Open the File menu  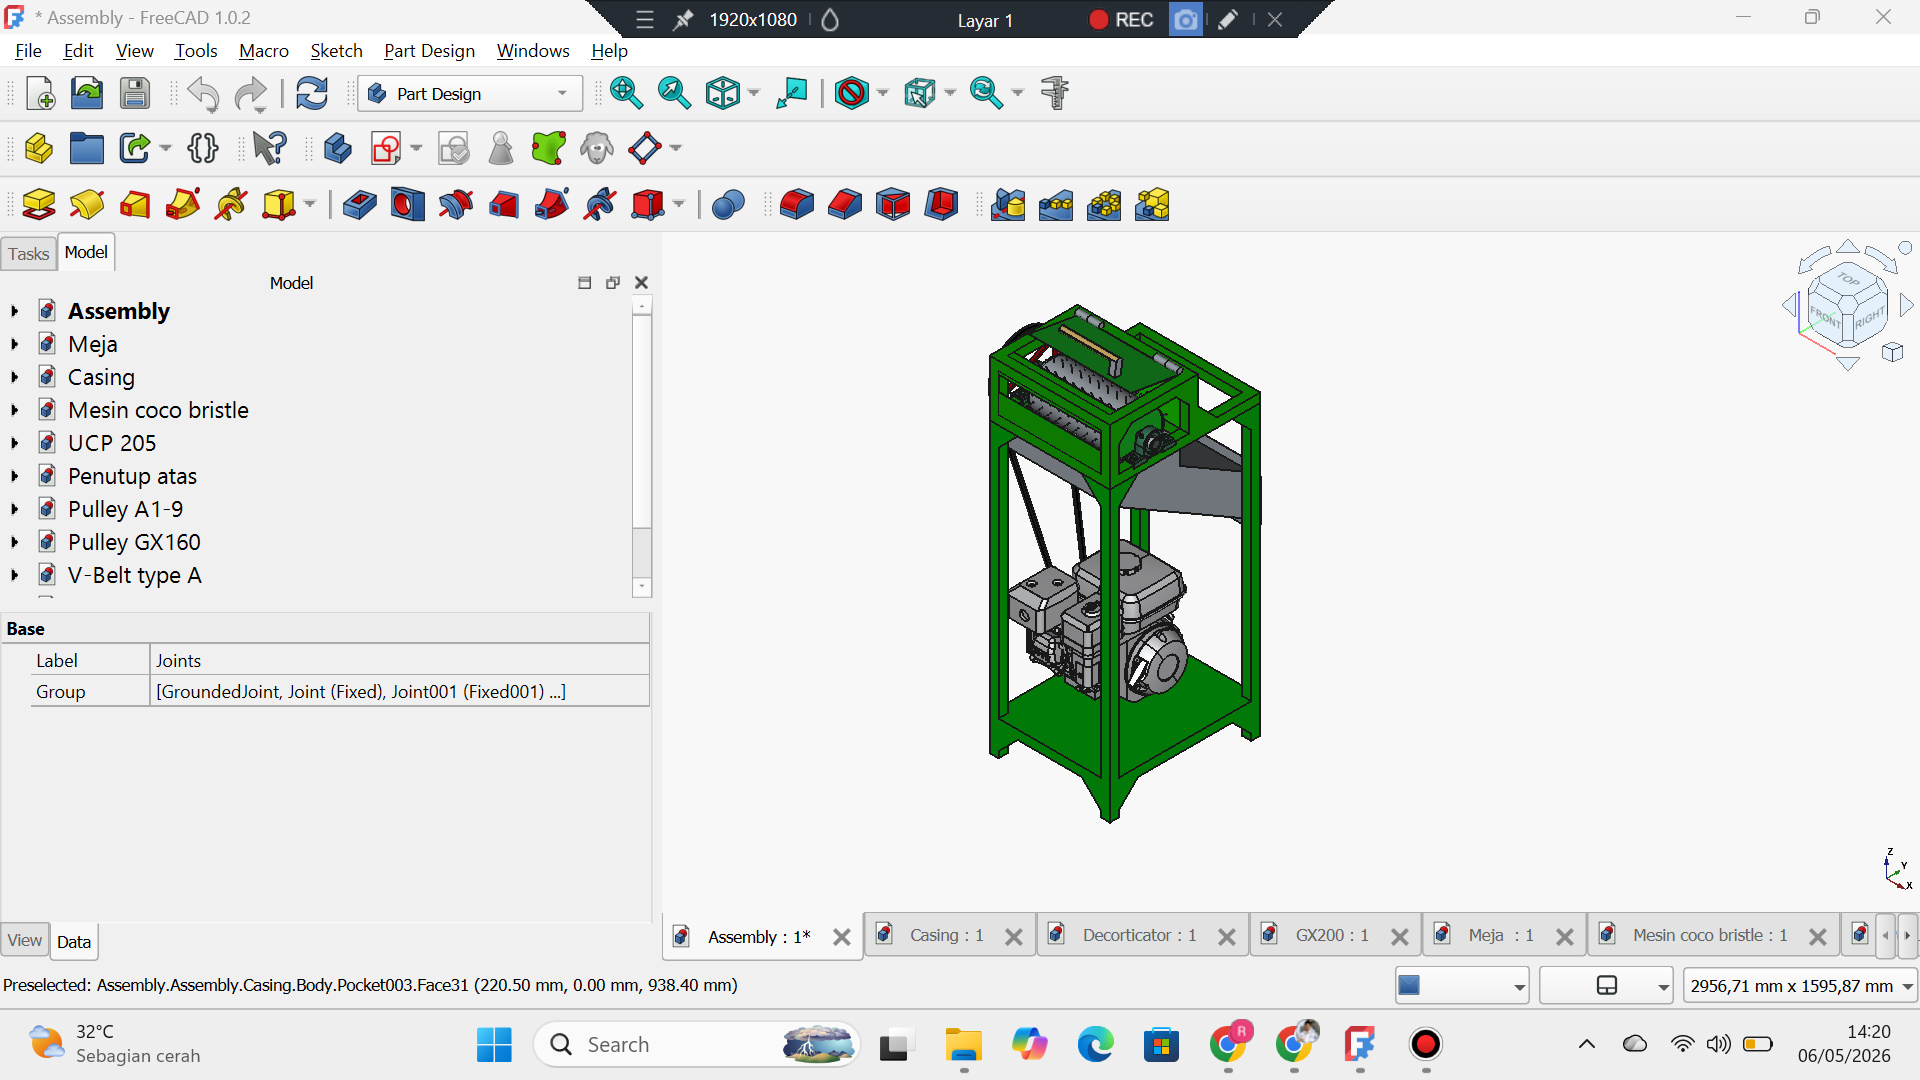tap(28, 50)
